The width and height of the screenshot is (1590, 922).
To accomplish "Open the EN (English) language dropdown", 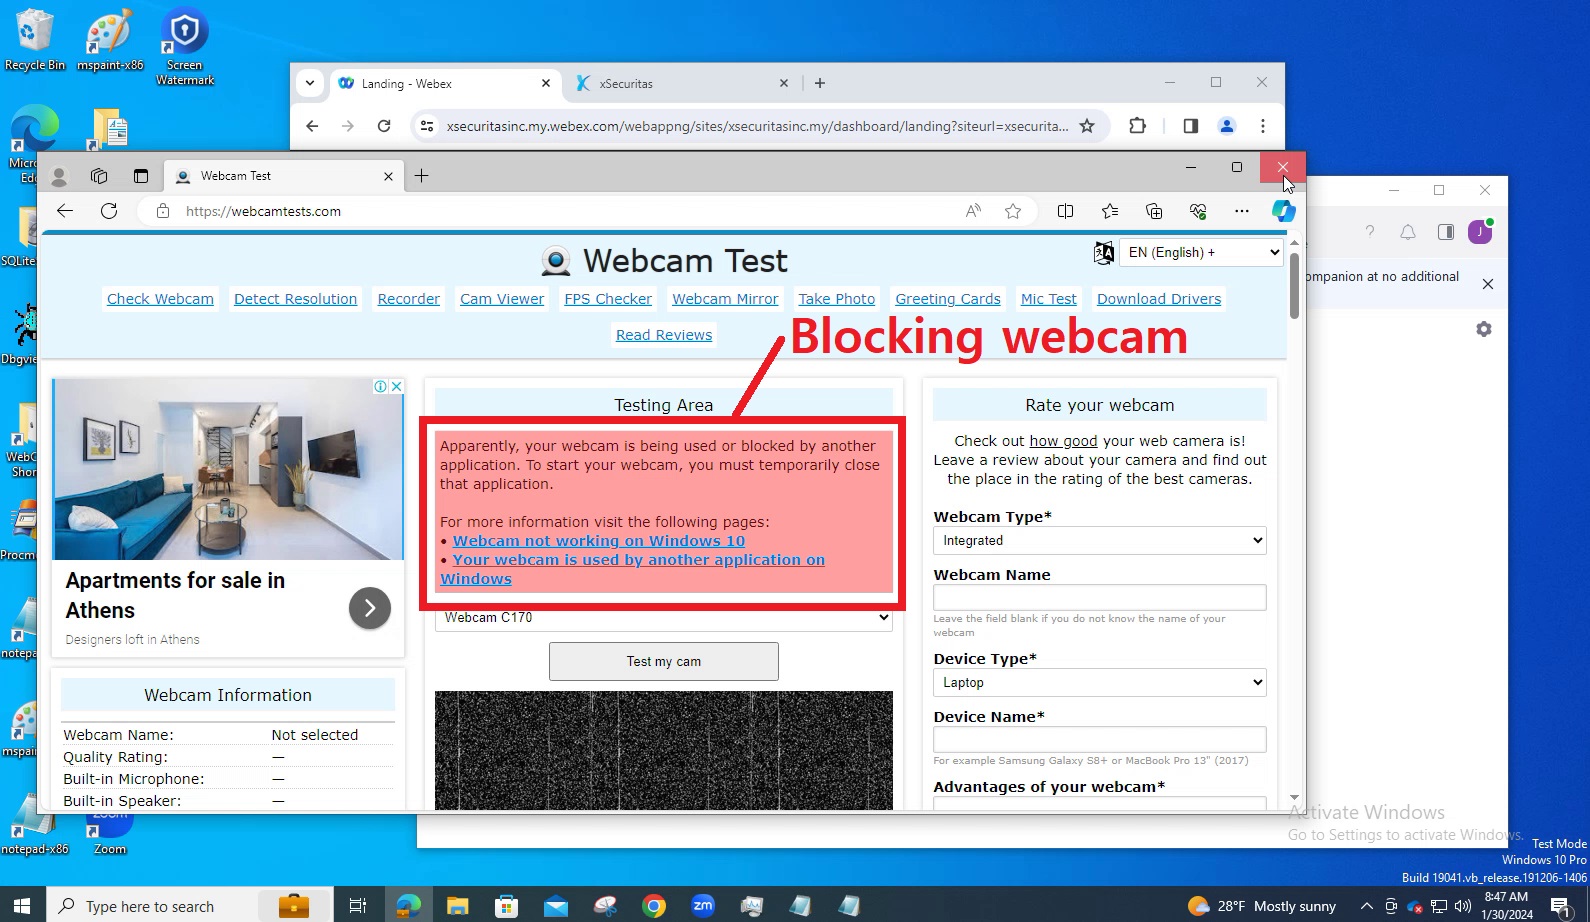I will point(1200,253).
